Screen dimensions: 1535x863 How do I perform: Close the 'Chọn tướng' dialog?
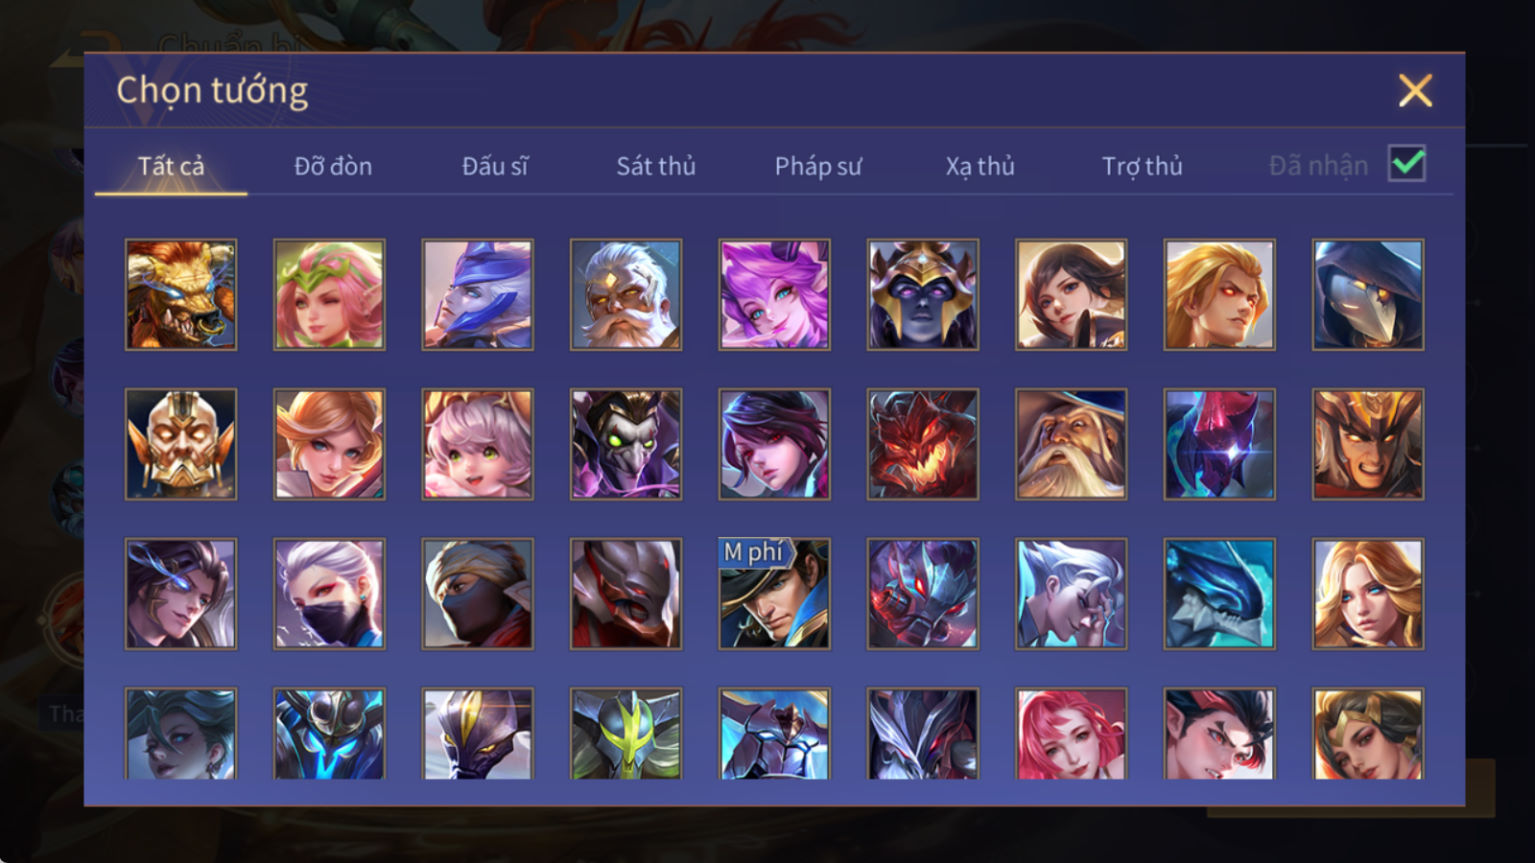1415,90
